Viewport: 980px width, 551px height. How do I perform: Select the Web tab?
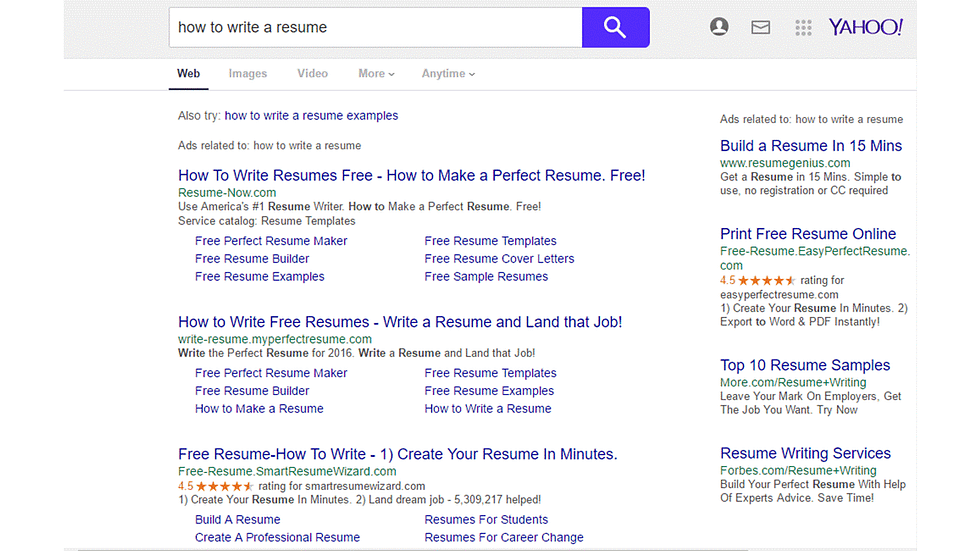click(188, 74)
